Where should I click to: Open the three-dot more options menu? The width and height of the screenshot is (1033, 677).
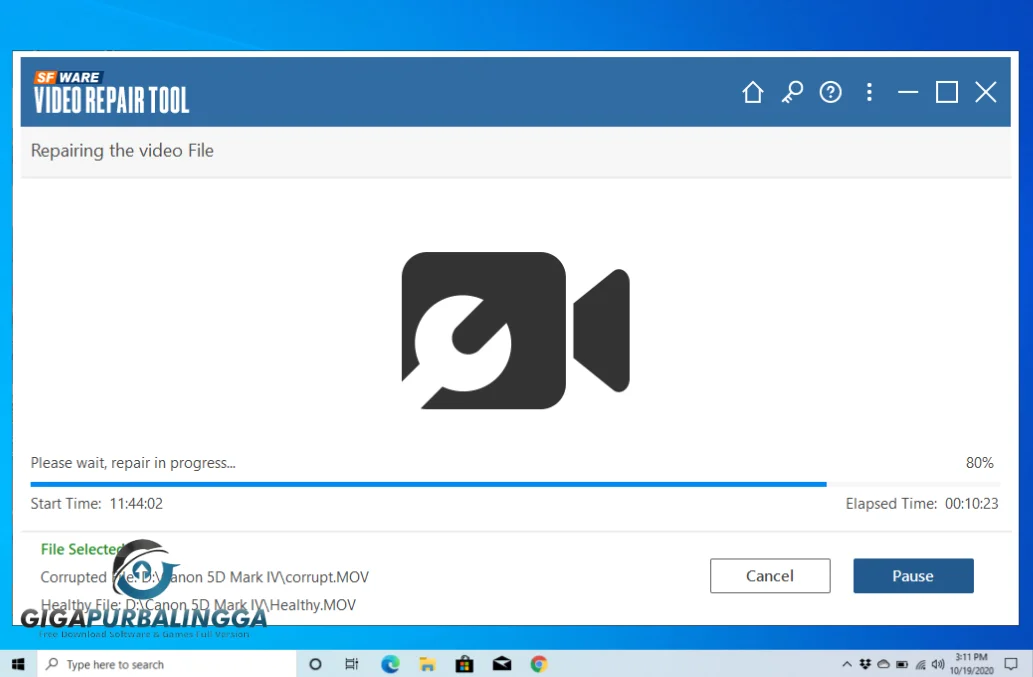click(x=870, y=92)
